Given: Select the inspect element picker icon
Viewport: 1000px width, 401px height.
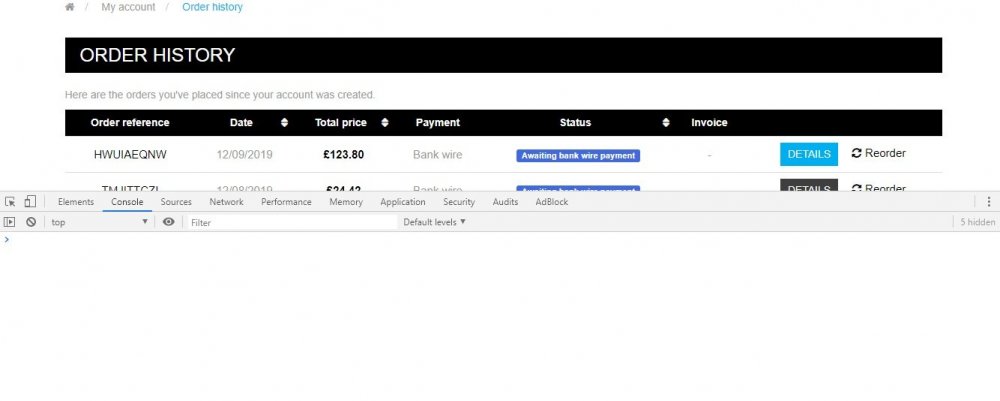Looking at the screenshot, I should click(10, 201).
